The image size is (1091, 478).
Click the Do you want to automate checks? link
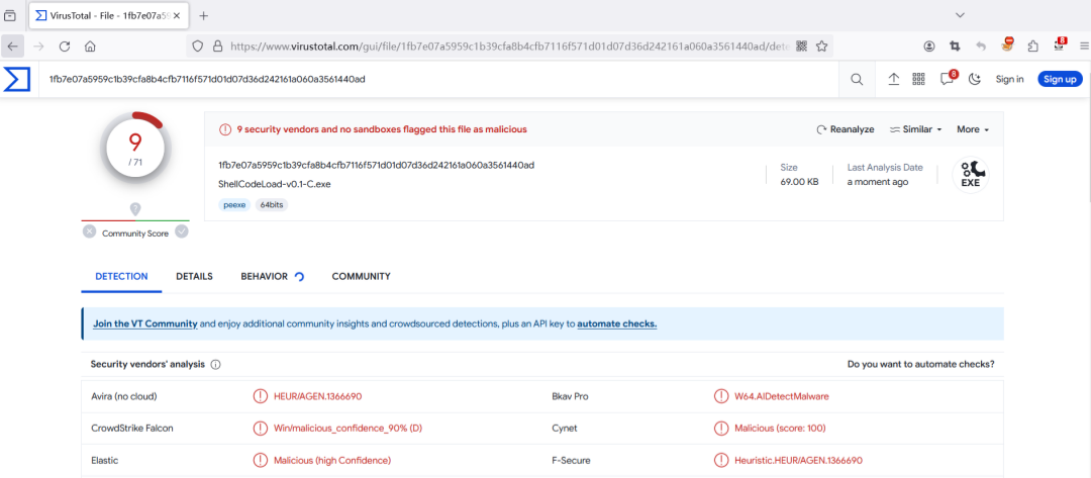[x=921, y=364]
